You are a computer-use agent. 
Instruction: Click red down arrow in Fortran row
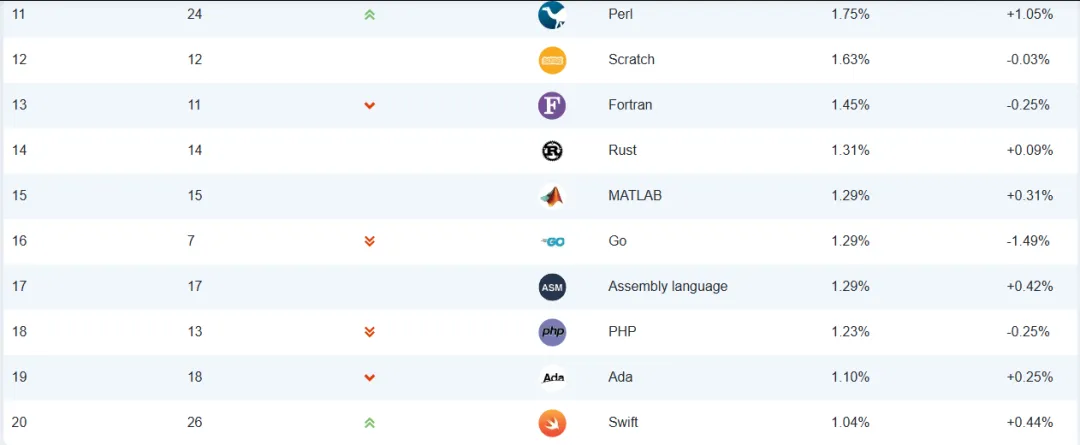click(369, 105)
